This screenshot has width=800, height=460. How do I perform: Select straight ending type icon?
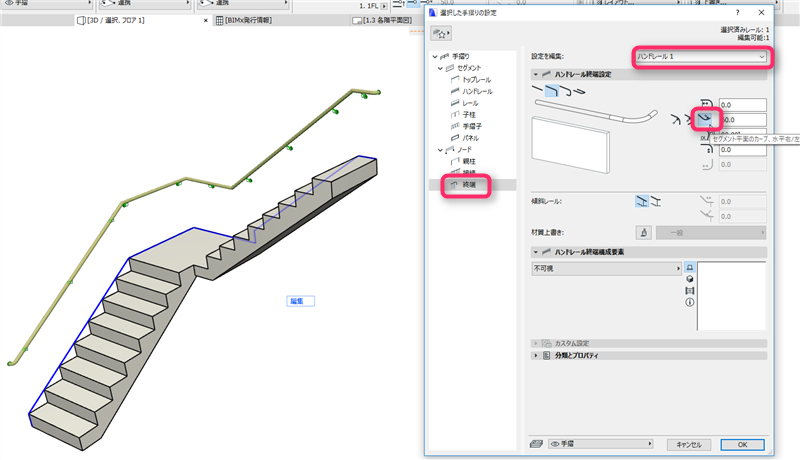538,90
